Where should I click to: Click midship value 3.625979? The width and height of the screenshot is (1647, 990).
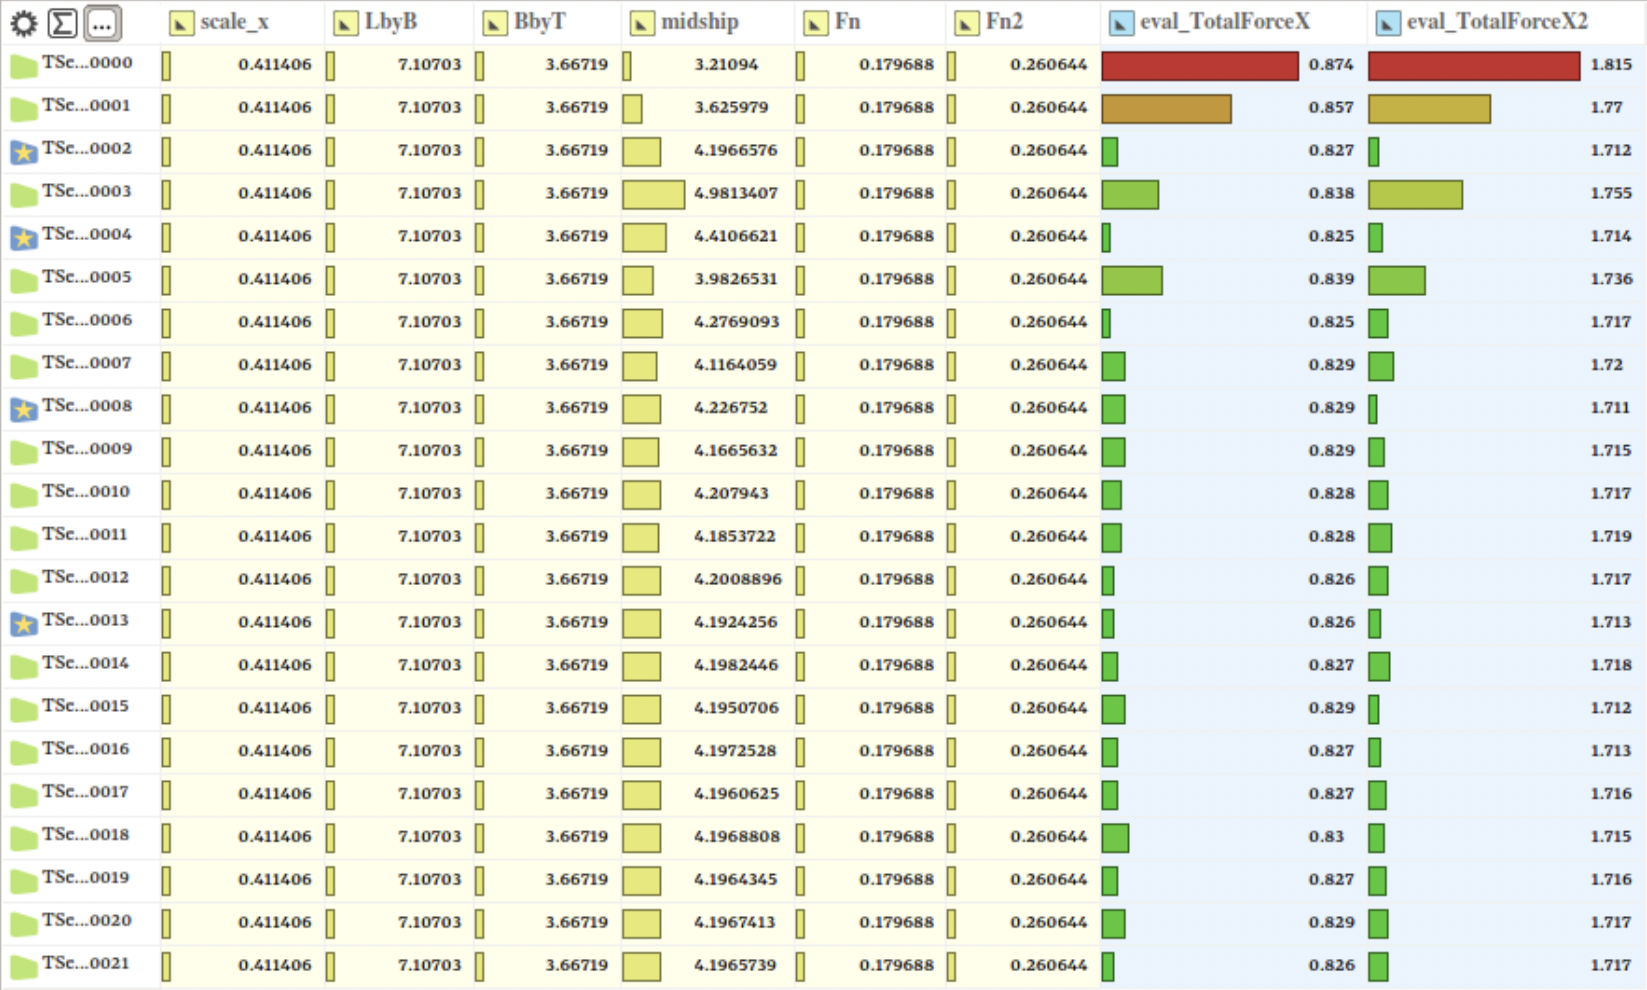tap(731, 108)
